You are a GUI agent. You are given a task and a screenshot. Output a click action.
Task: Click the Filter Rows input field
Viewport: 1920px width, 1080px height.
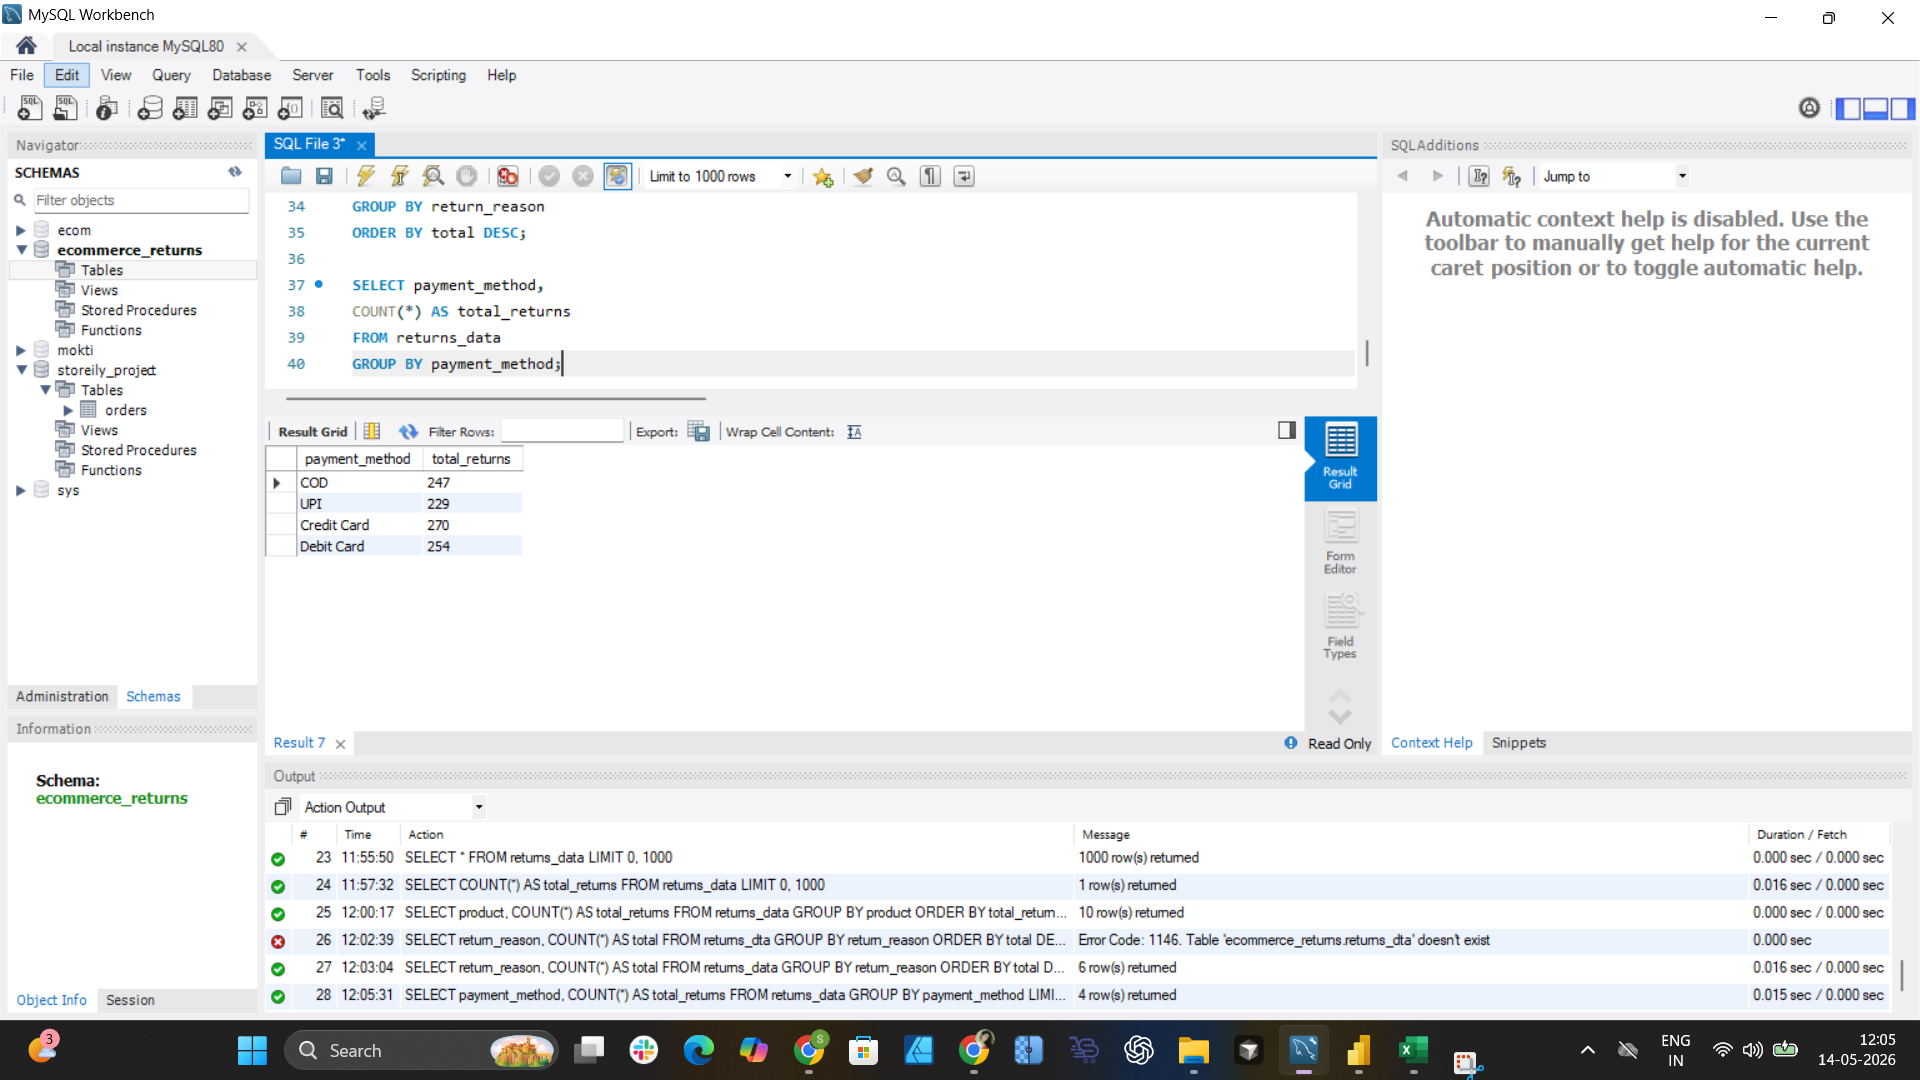(561, 432)
